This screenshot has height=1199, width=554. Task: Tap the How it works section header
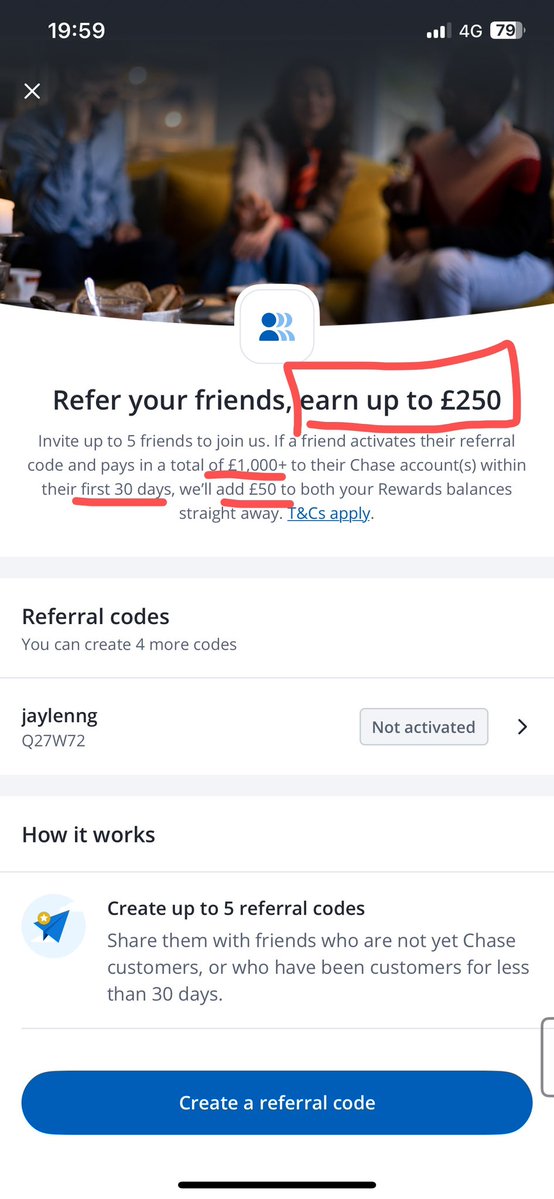click(89, 834)
